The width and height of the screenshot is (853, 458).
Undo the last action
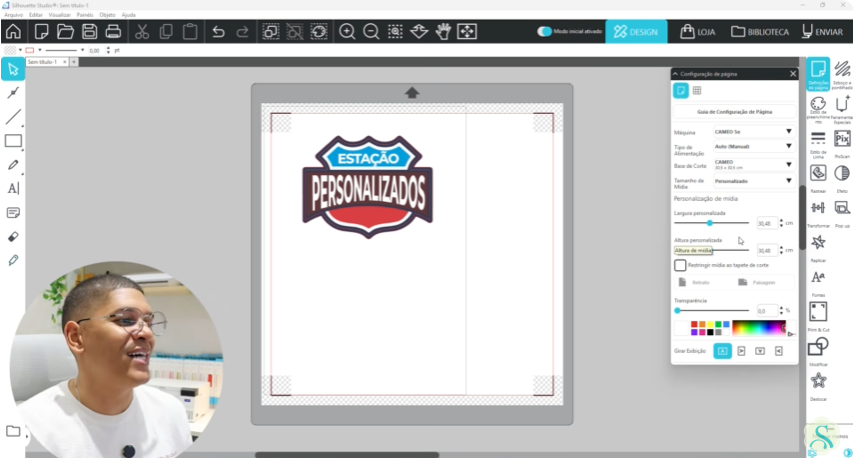(x=218, y=32)
